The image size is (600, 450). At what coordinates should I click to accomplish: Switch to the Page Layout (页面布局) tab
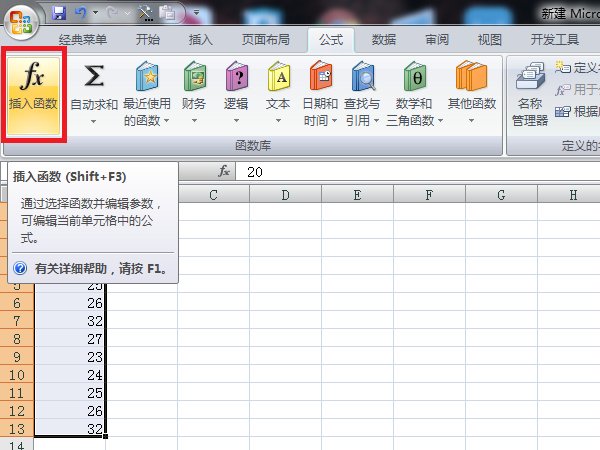[x=265, y=40]
